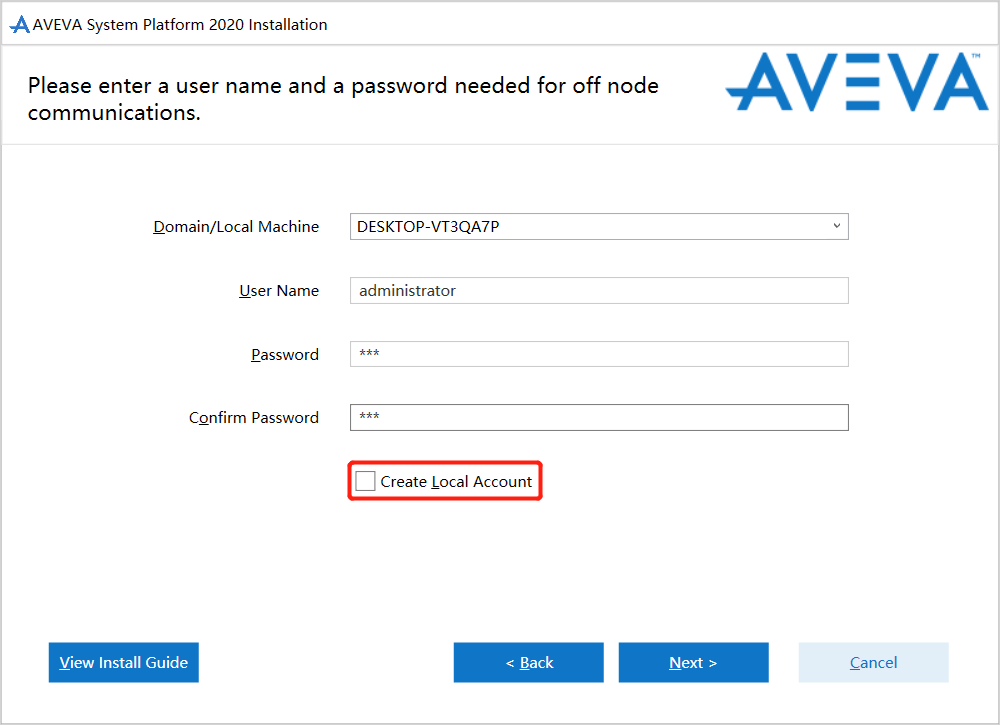
Task: Click the Create Local Account label text
Action: click(456, 482)
